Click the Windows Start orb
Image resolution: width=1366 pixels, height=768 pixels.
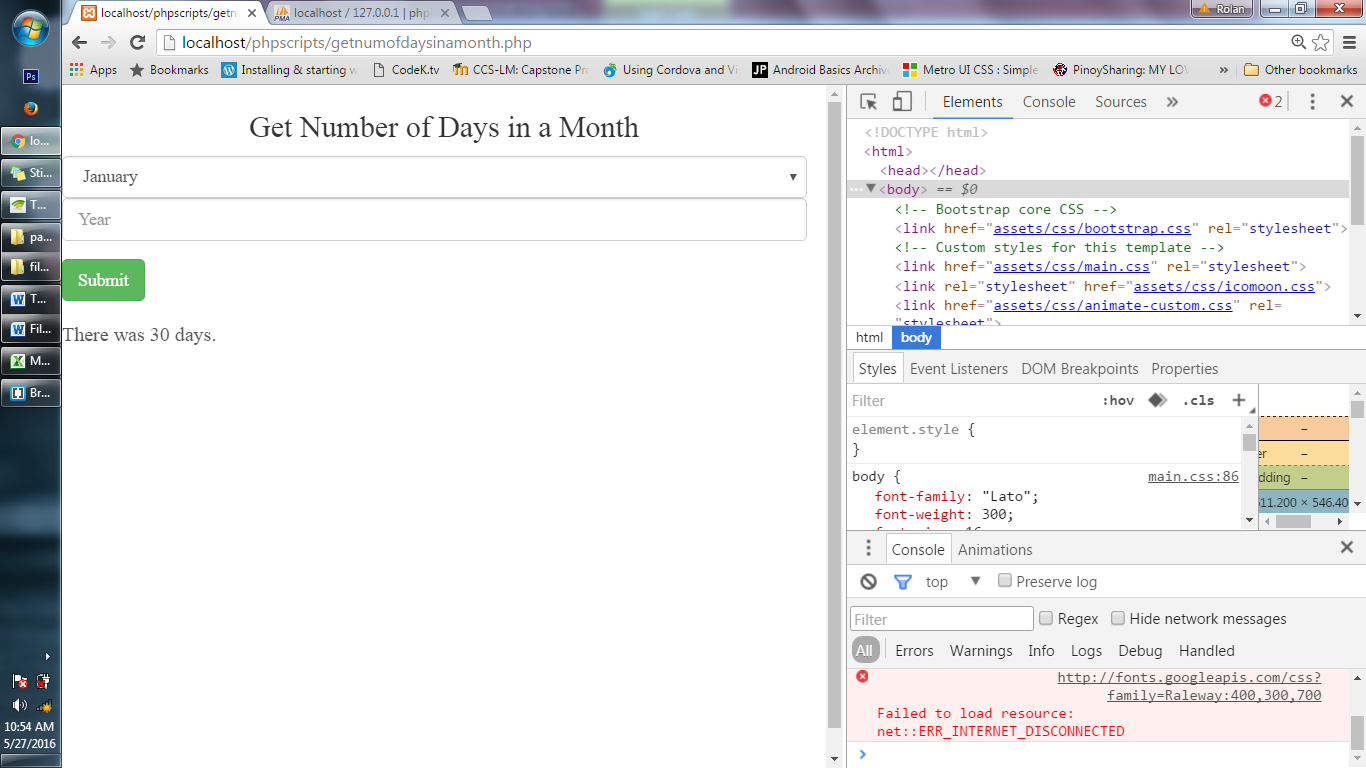pos(30,28)
